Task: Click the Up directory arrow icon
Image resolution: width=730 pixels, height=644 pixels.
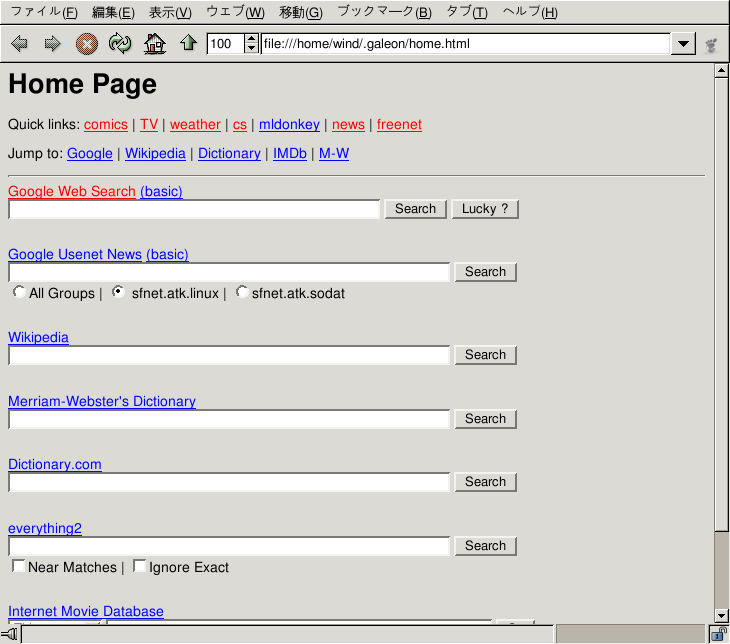Action: pyautogui.click(x=188, y=44)
